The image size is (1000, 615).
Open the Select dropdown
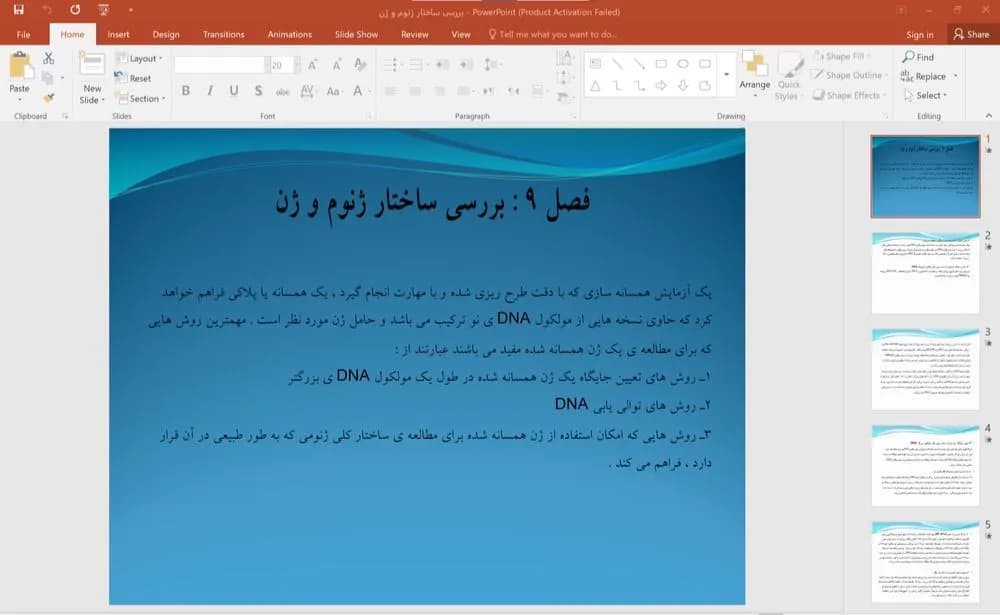point(925,95)
